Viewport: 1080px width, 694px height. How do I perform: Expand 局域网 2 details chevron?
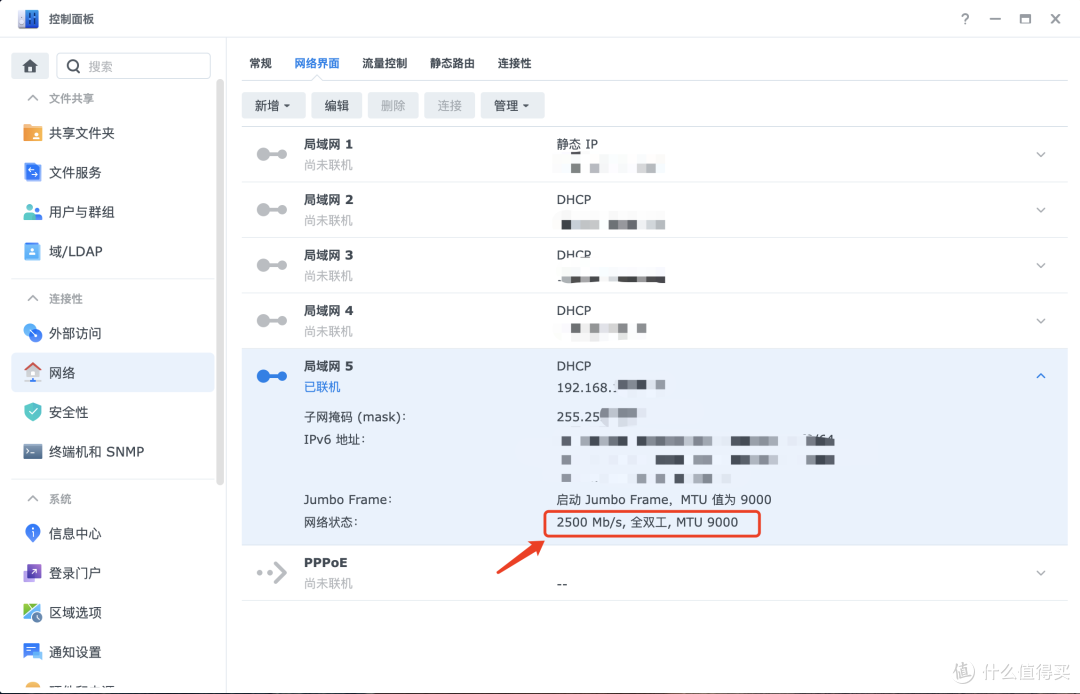[1041, 210]
